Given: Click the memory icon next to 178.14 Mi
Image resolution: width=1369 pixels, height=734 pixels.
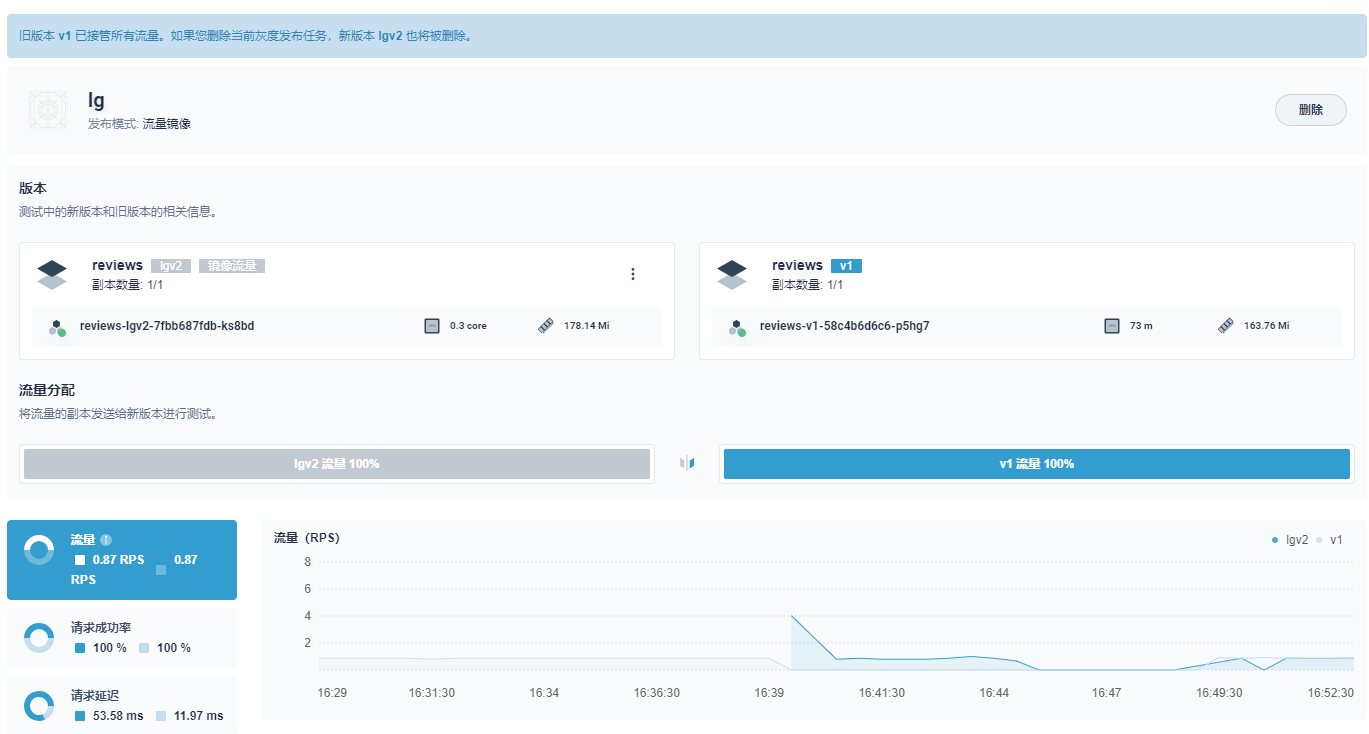Looking at the screenshot, I should click(x=546, y=326).
